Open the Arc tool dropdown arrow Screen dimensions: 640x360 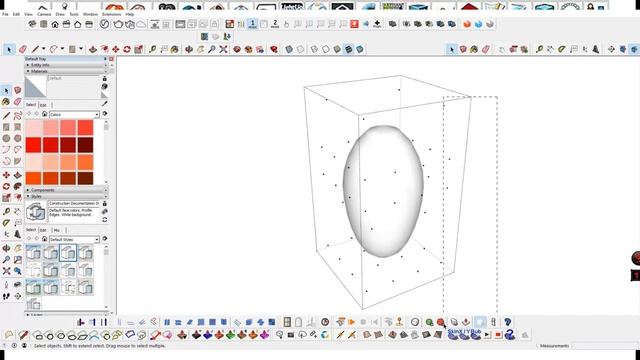62,49
